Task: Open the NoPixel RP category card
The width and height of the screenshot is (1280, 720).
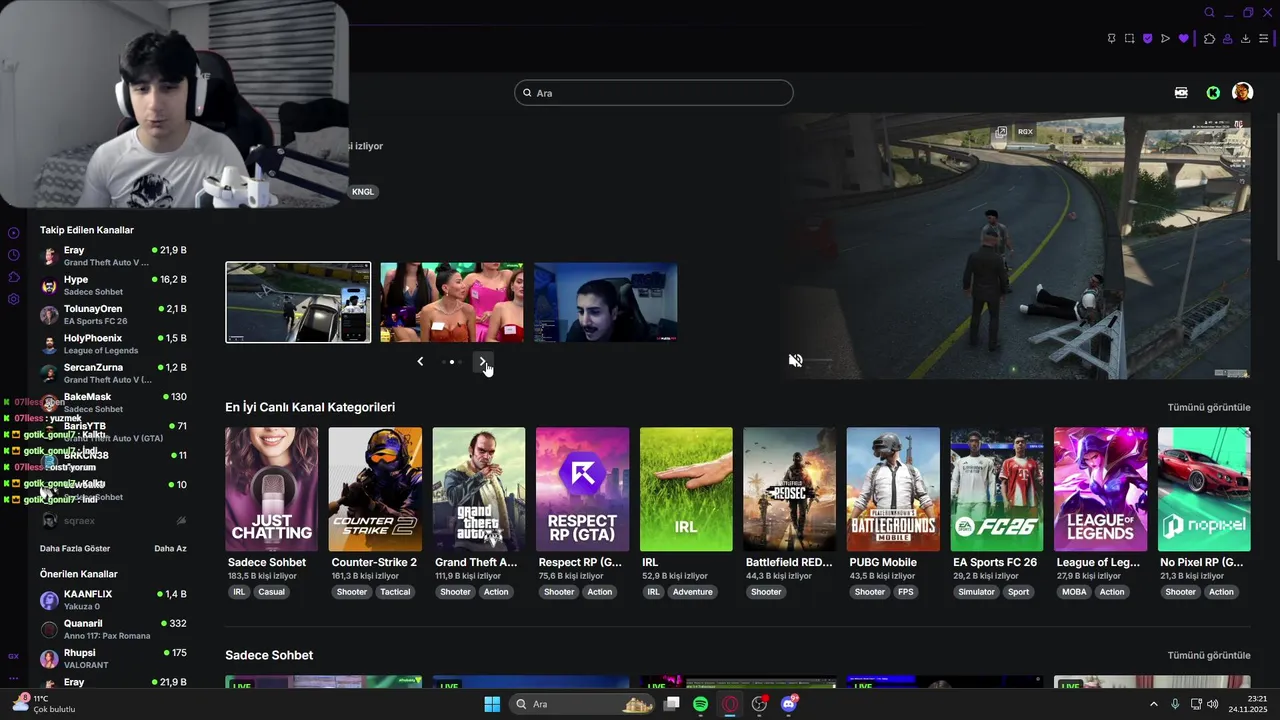Action: pos(1204,489)
